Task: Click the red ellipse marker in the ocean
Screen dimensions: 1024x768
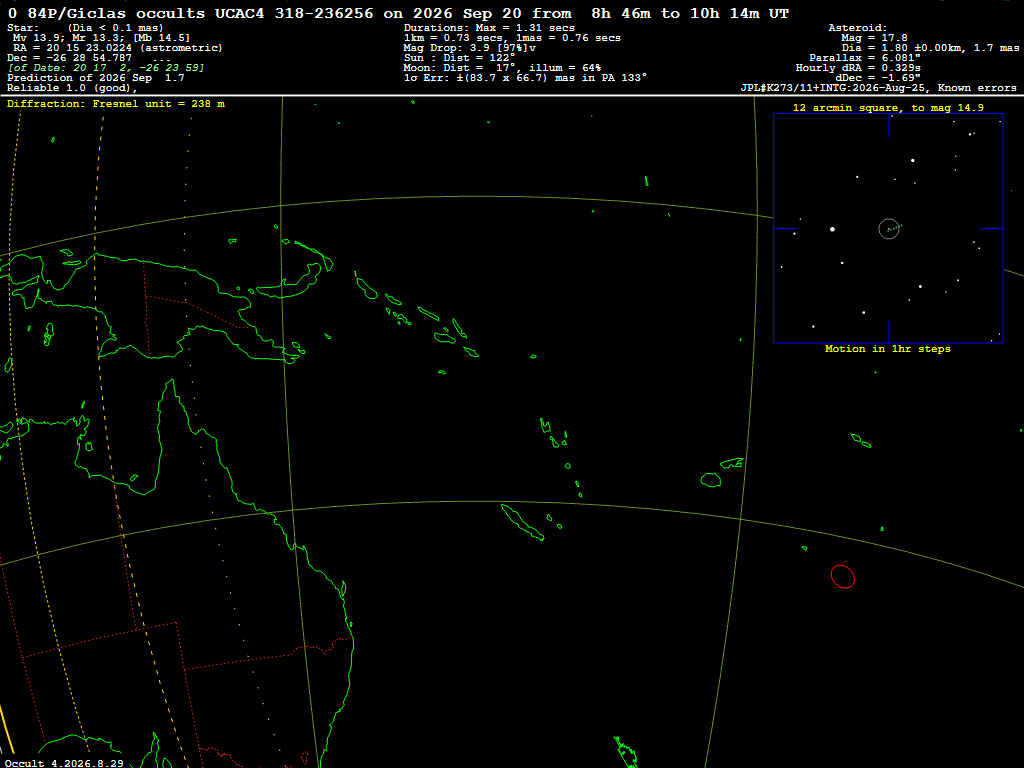Action: pyautogui.click(x=842, y=577)
